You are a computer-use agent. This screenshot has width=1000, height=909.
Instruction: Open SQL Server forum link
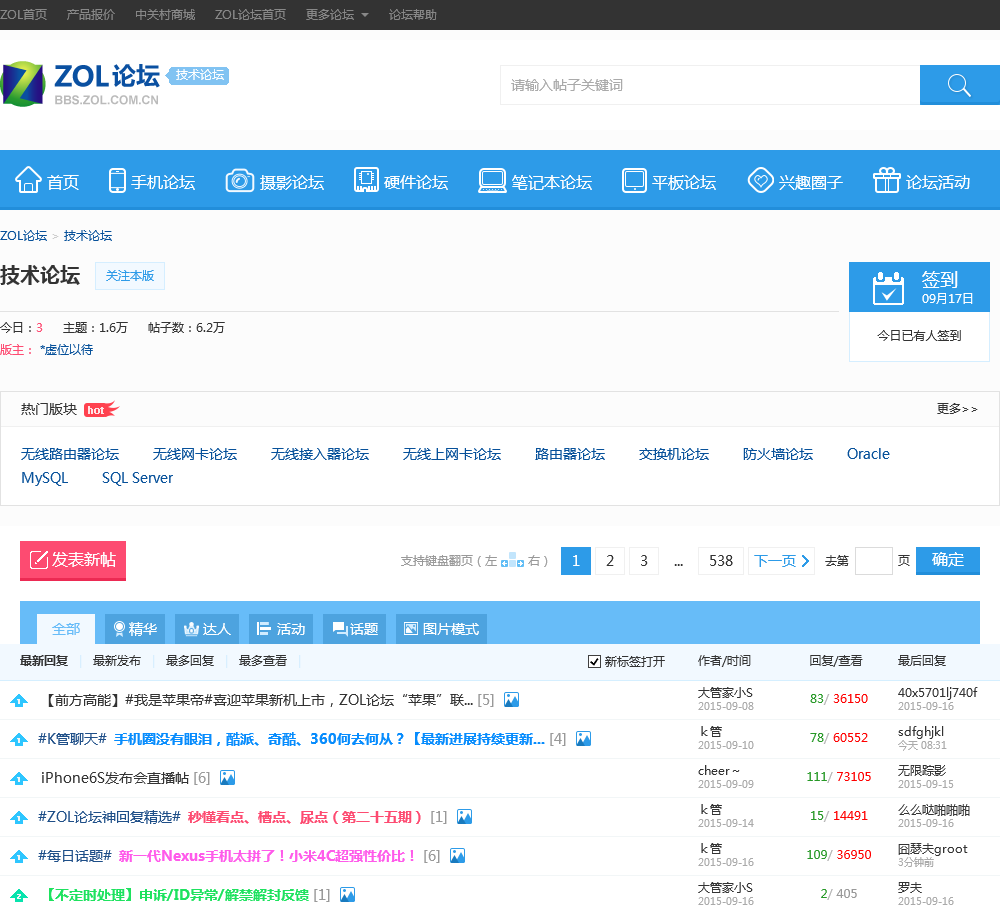pos(137,478)
